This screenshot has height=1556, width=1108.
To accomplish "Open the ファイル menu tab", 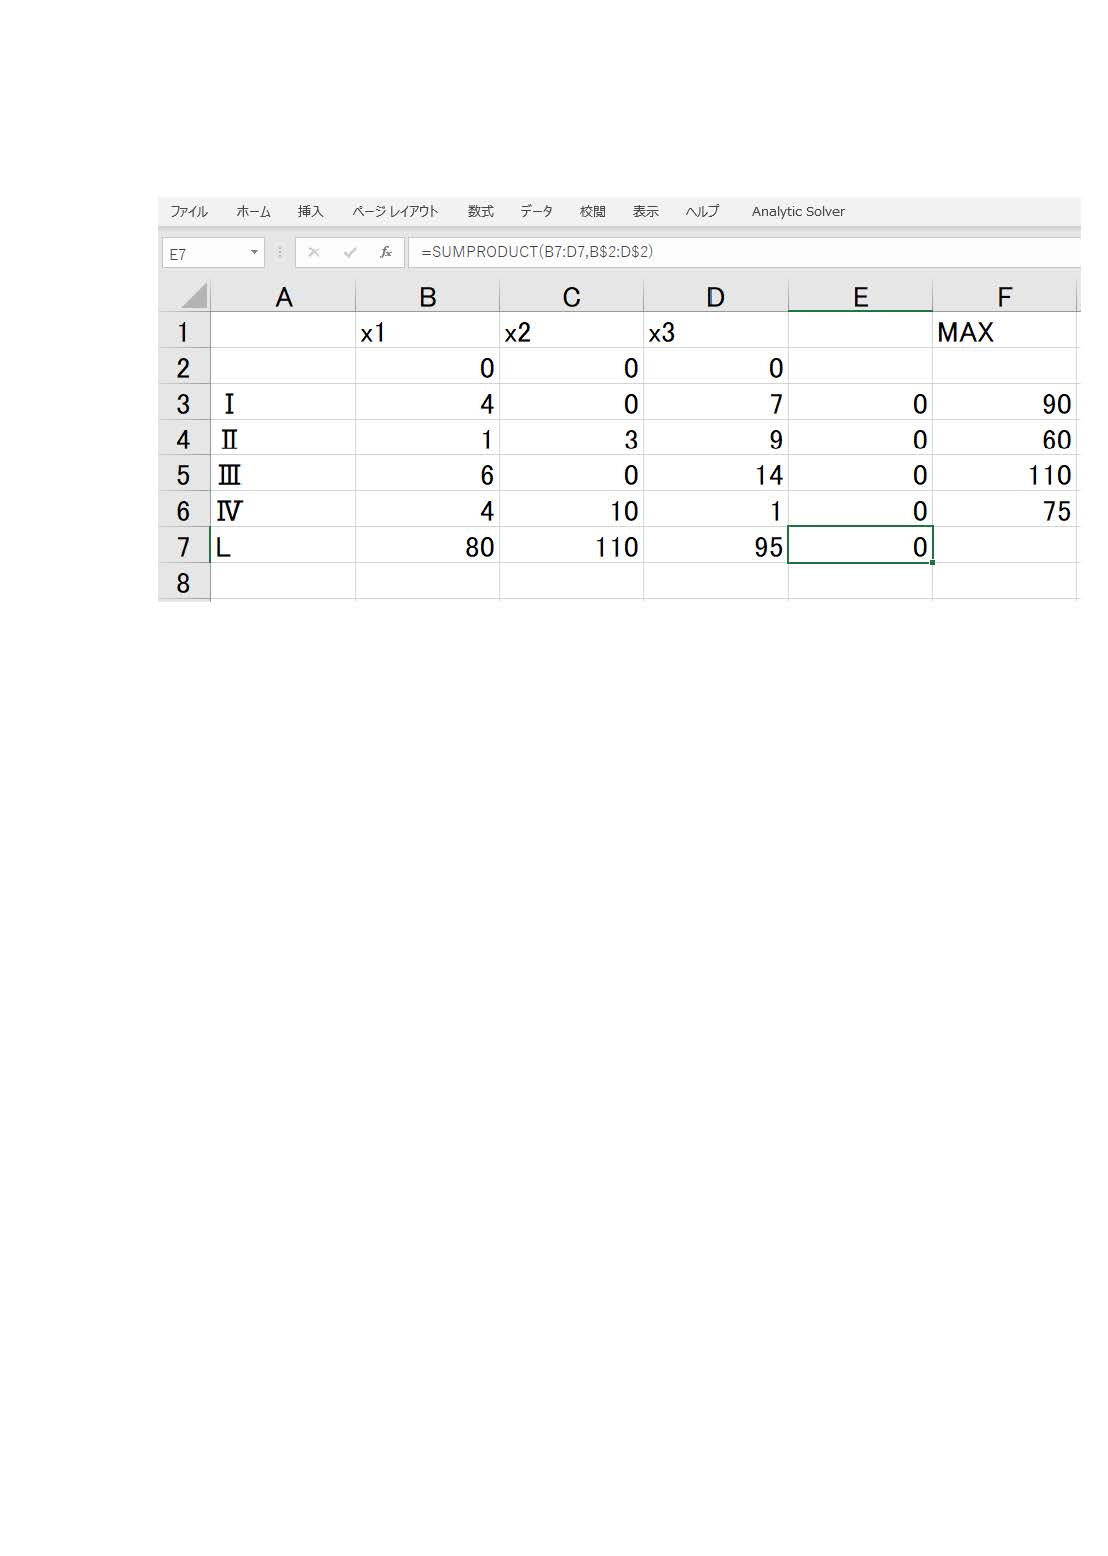I will [x=188, y=211].
